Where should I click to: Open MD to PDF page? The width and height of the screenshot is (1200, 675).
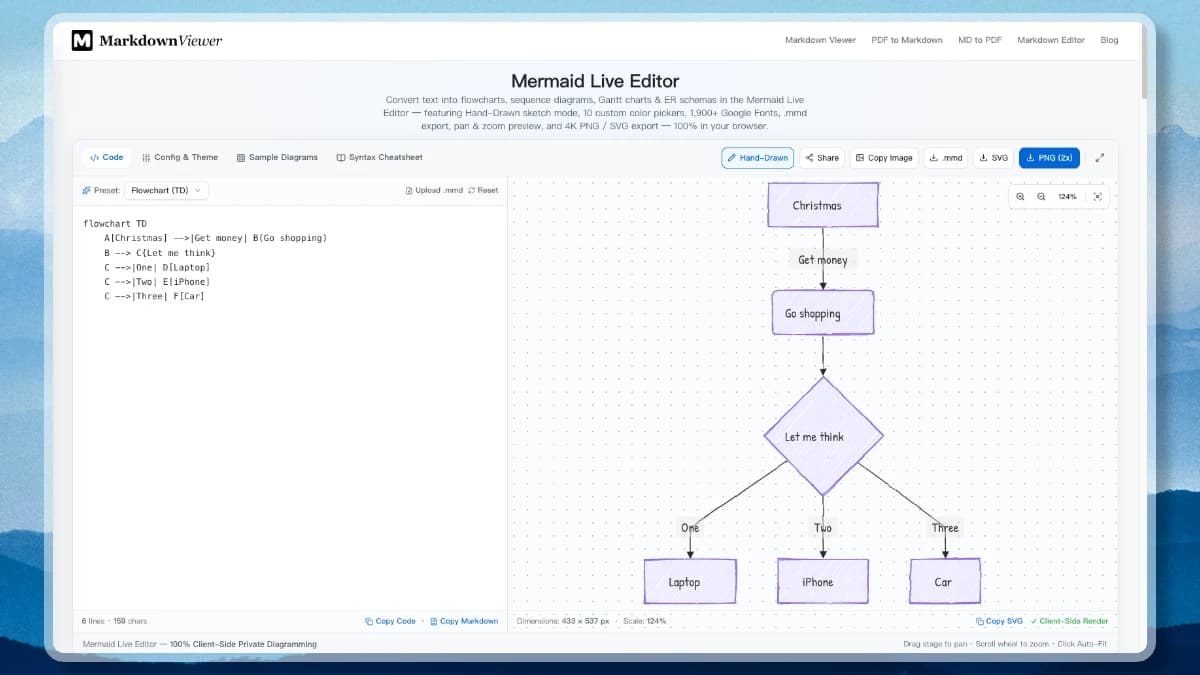(980, 40)
